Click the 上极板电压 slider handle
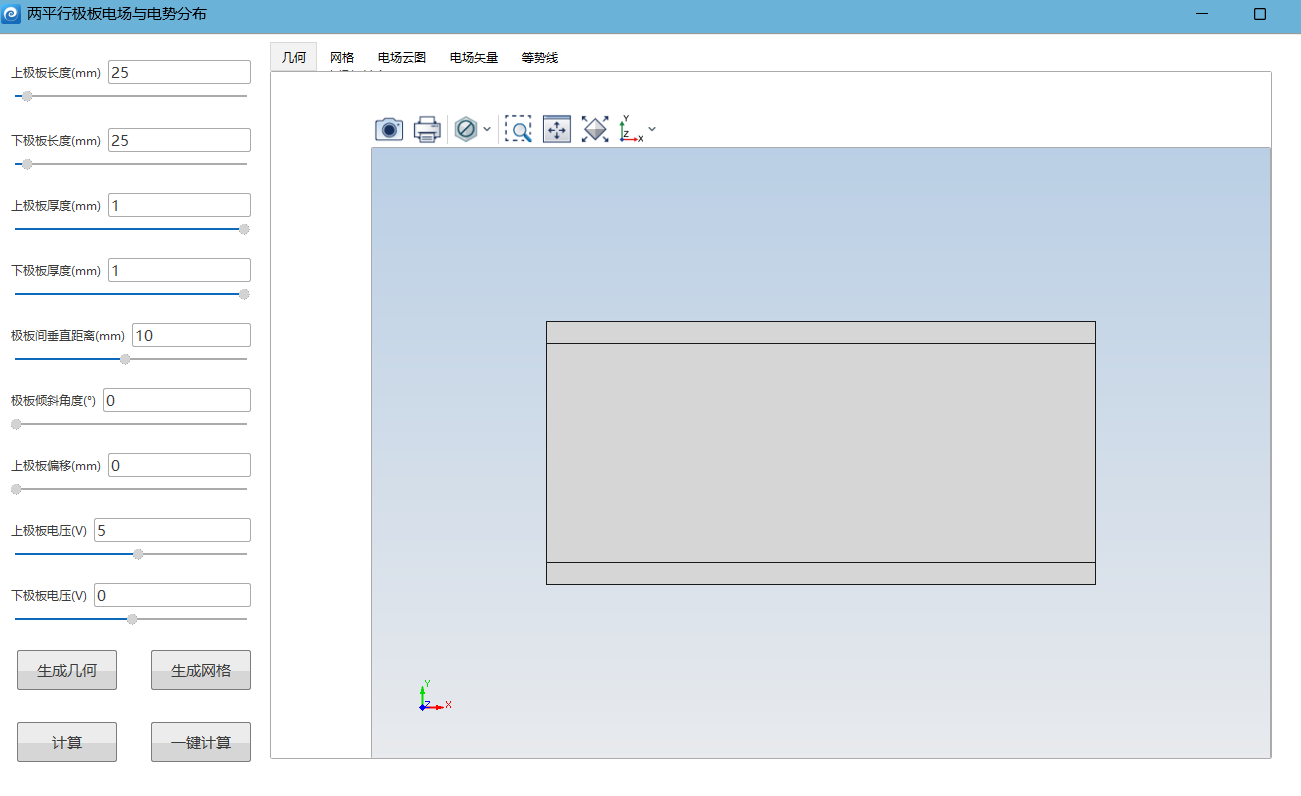Screen dimensions: 1301x796 138,554
